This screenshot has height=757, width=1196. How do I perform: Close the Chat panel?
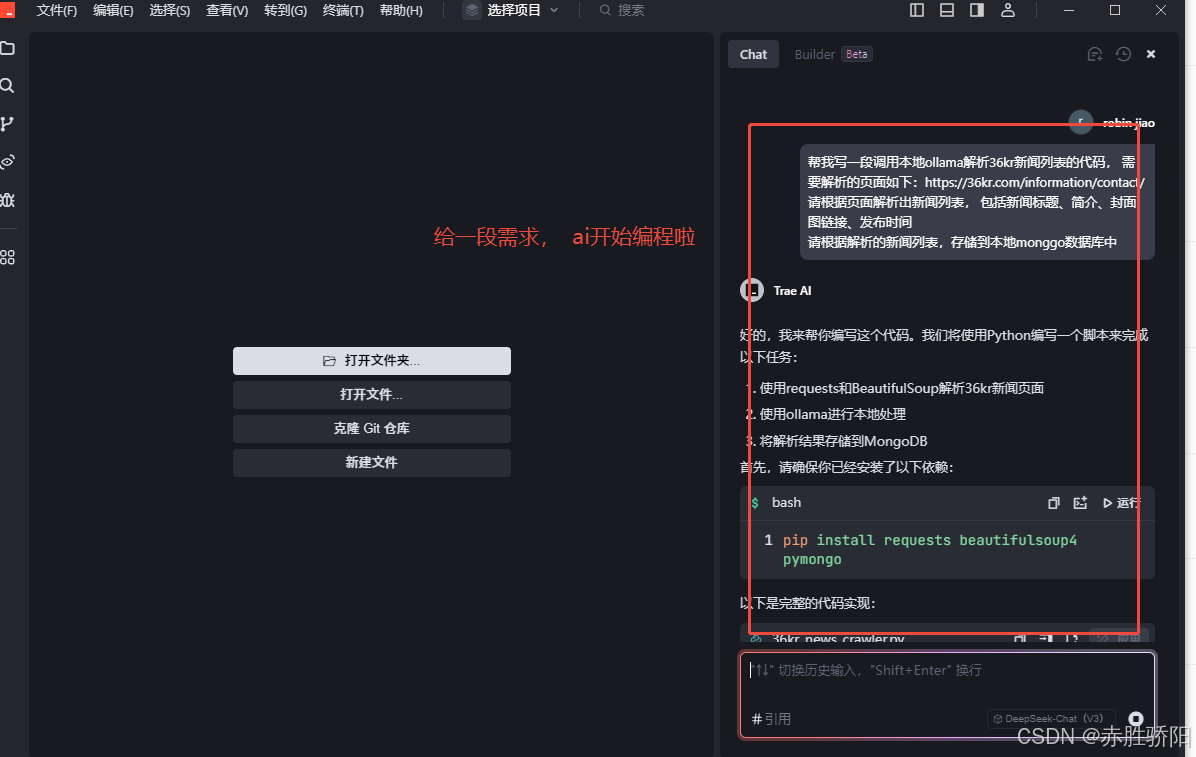(x=1151, y=54)
